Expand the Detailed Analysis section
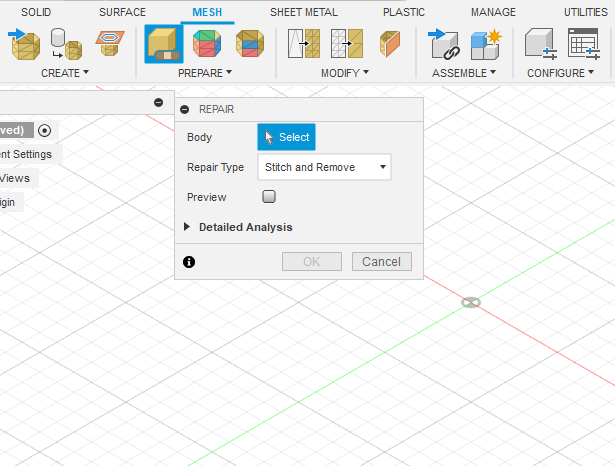Viewport: 615px width, 466px height. click(x=187, y=227)
